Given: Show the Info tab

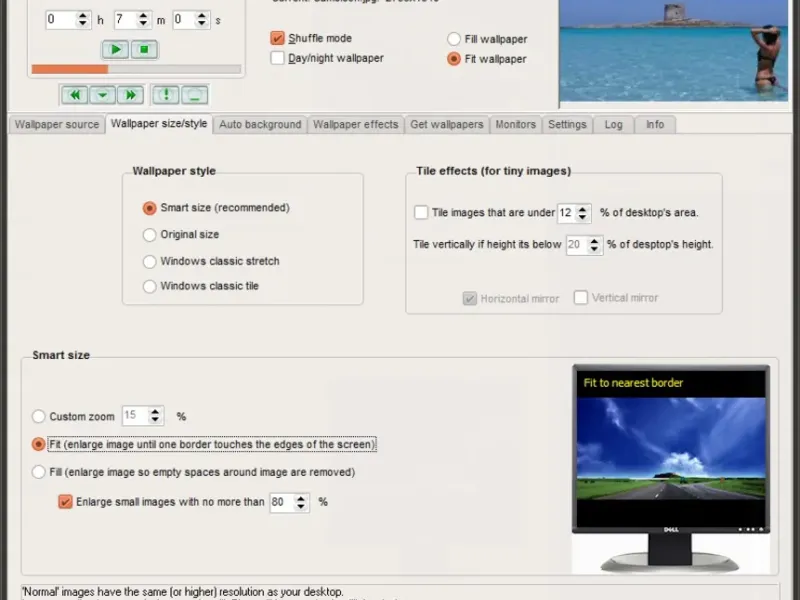Looking at the screenshot, I should (655, 124).
